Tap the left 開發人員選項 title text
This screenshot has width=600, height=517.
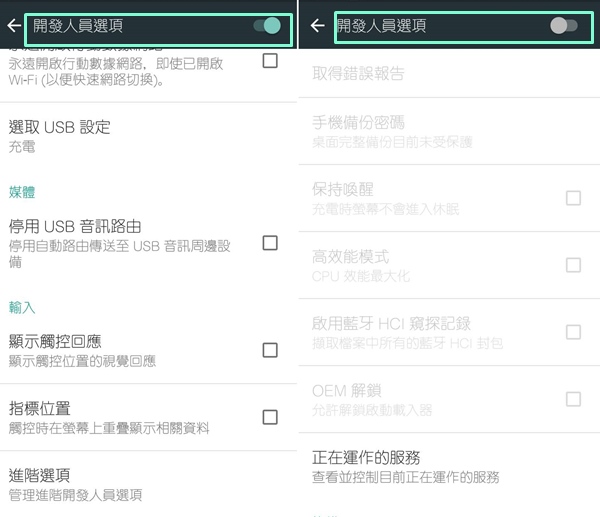point(79,26)
